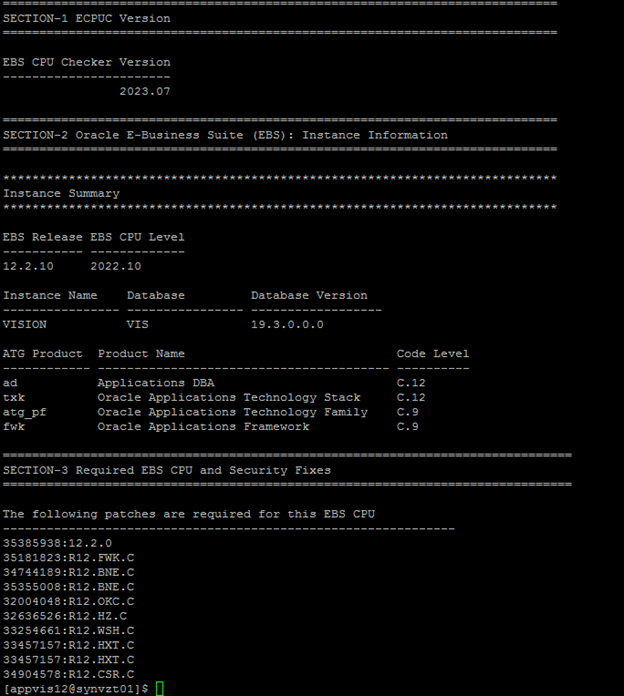Click the checker version value 2023.07
Image resolution: width=624 pixels, height=696 pixels.
(x=145, y=91)
